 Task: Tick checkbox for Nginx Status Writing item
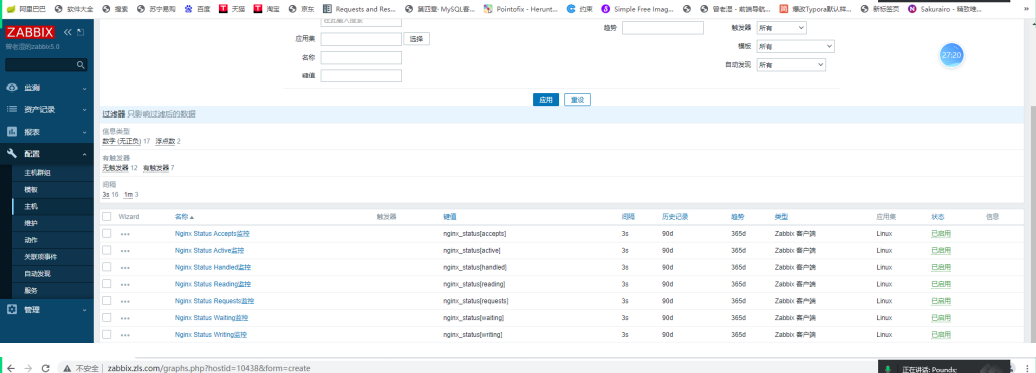click(x=107, y=334)
